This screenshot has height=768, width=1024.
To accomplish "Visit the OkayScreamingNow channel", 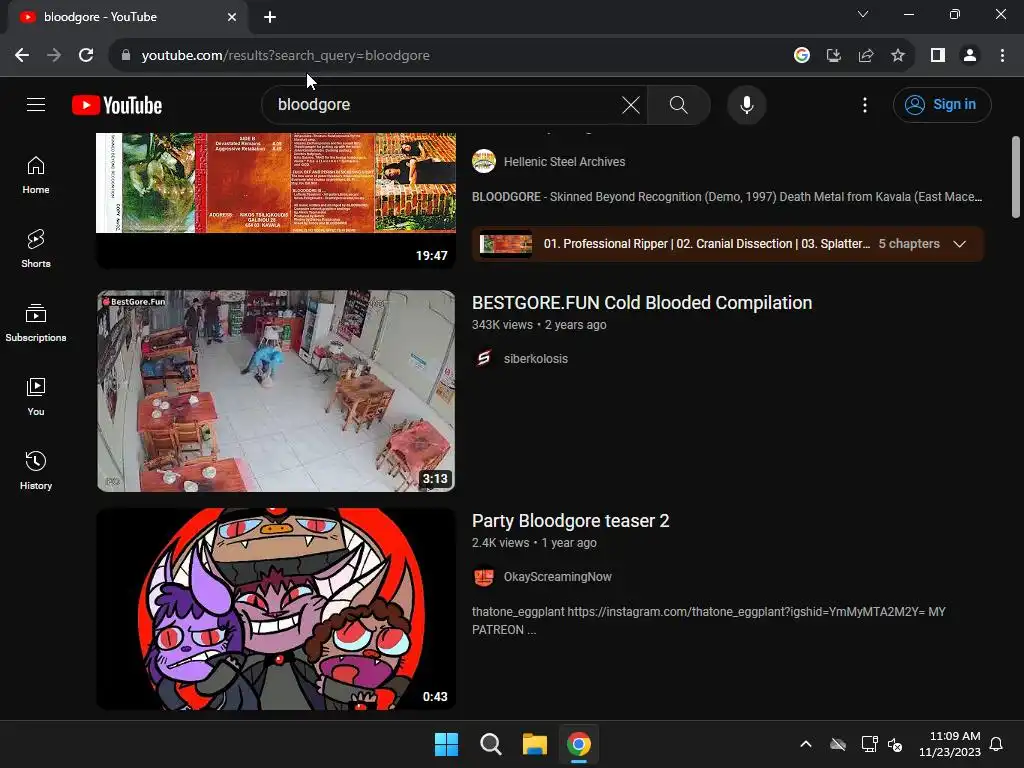I will coord(558,577).
